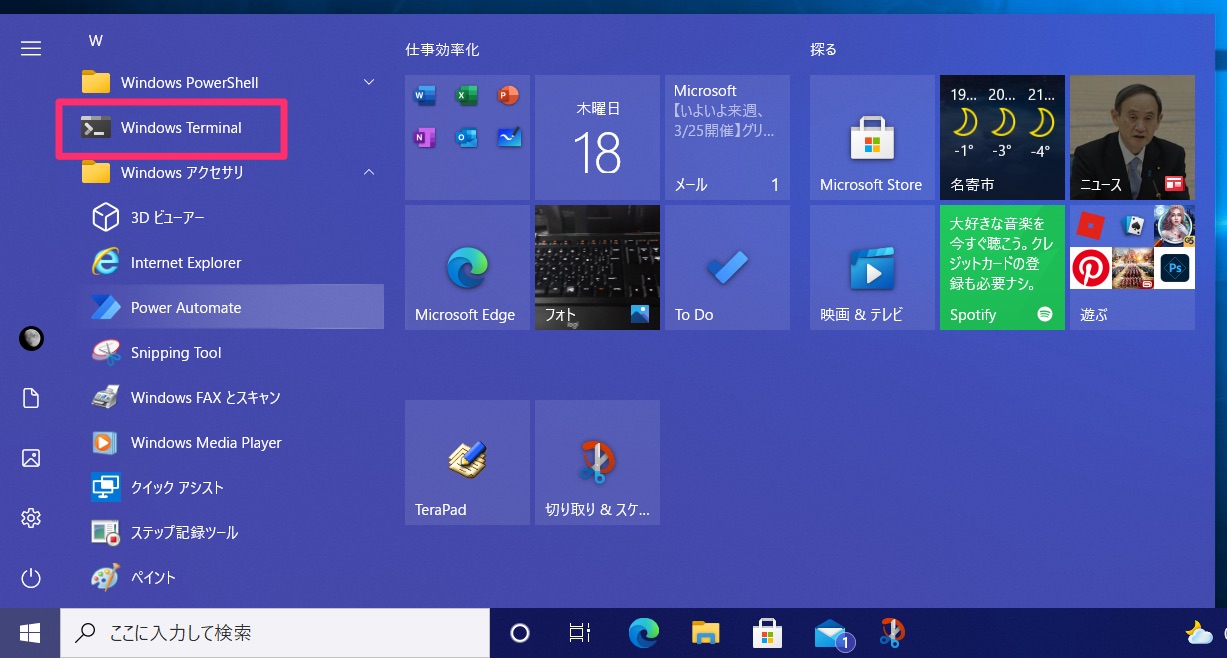Viewport: 1227px width, 658px height.
Task: Open the メール tile
Action: pos(727,137)
